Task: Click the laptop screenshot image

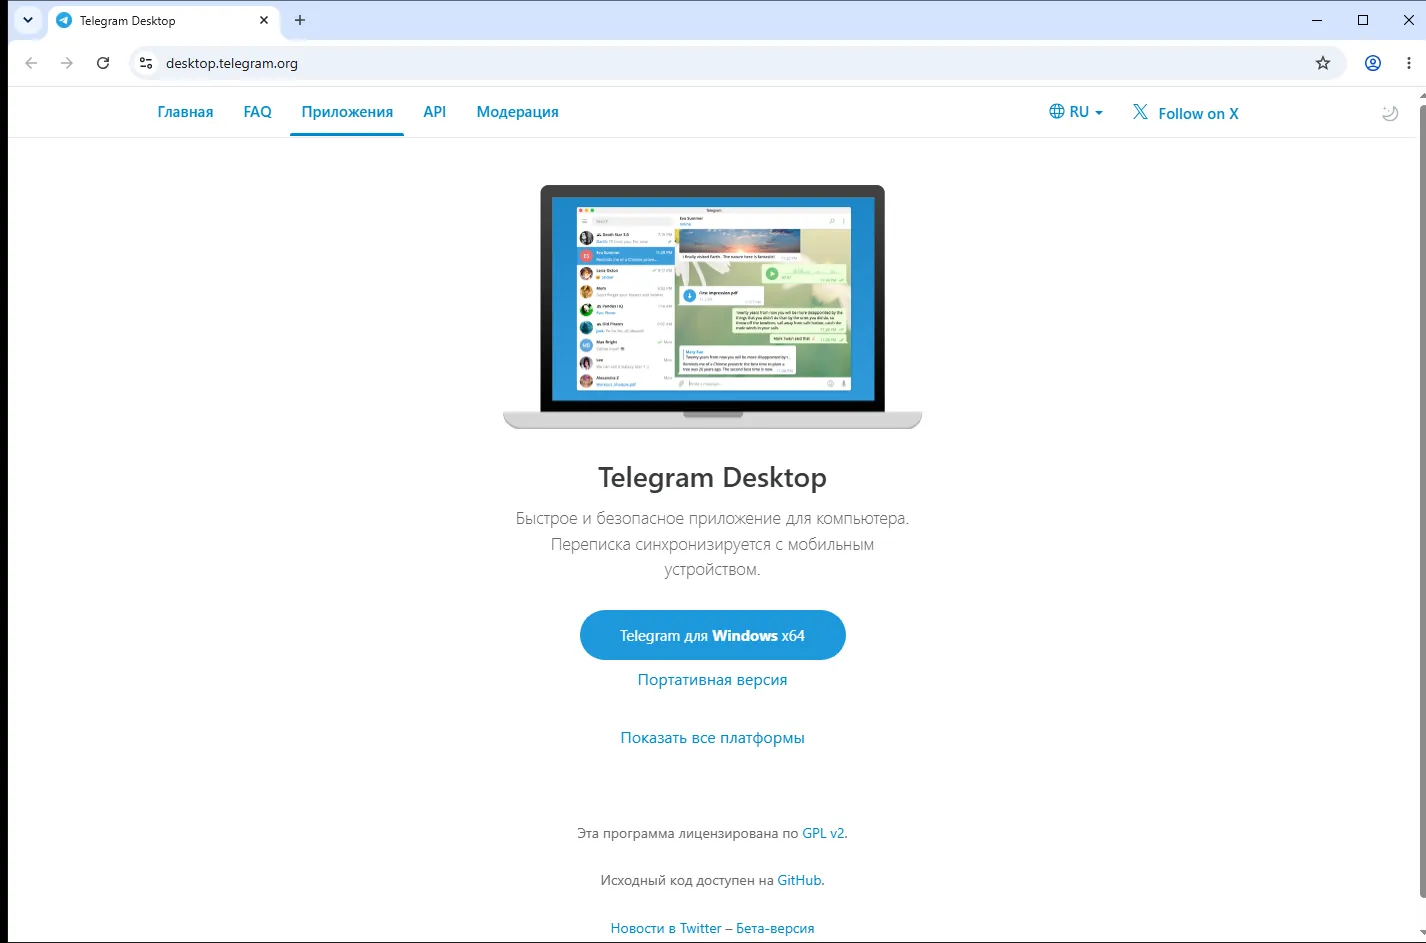Action: point(712,307)
